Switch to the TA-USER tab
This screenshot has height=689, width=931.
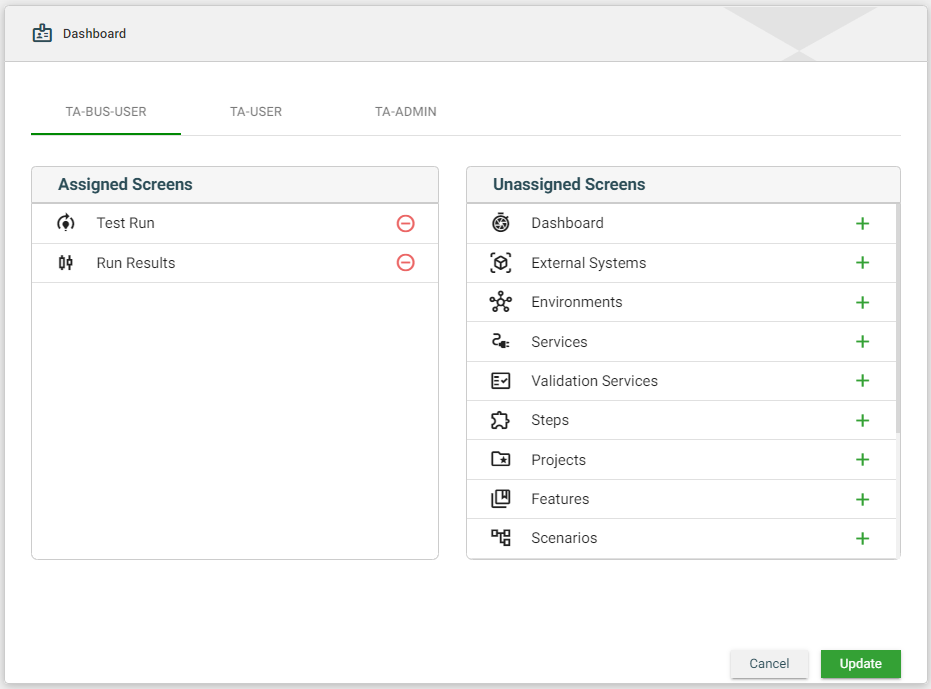point(256,112)
